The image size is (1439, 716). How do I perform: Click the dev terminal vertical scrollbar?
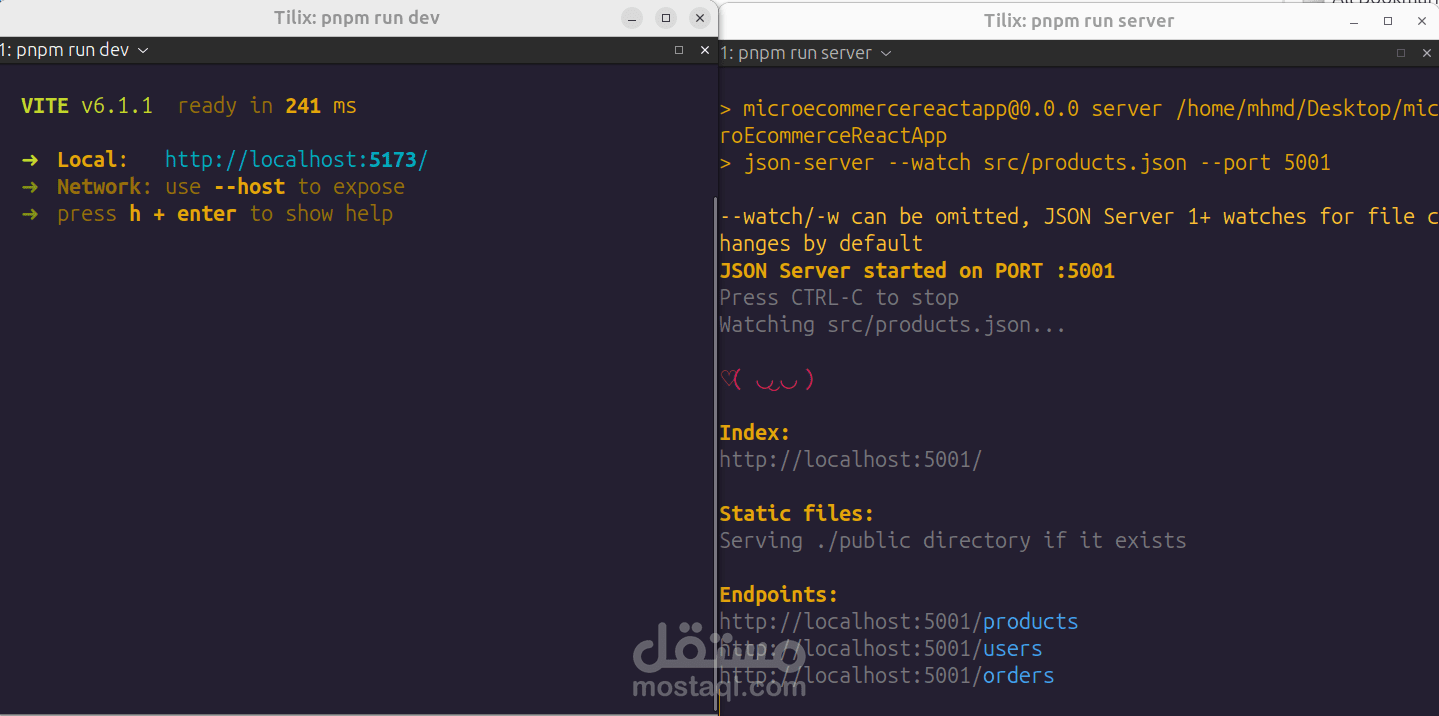tap(716, 455)
